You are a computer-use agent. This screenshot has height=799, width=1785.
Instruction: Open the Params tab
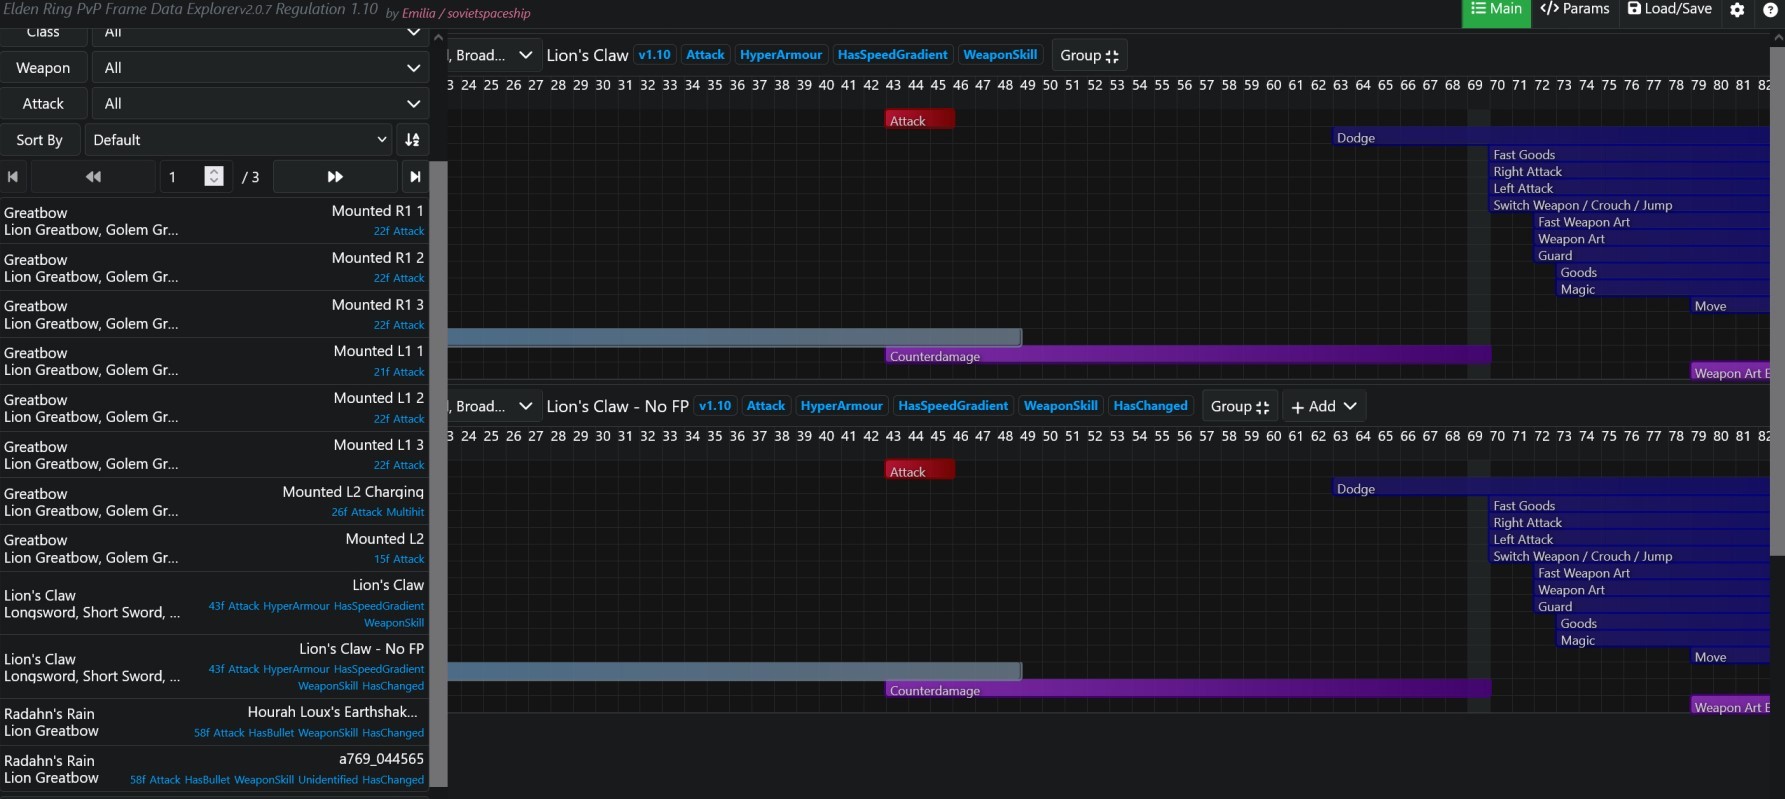click(x=1575, y=10)
